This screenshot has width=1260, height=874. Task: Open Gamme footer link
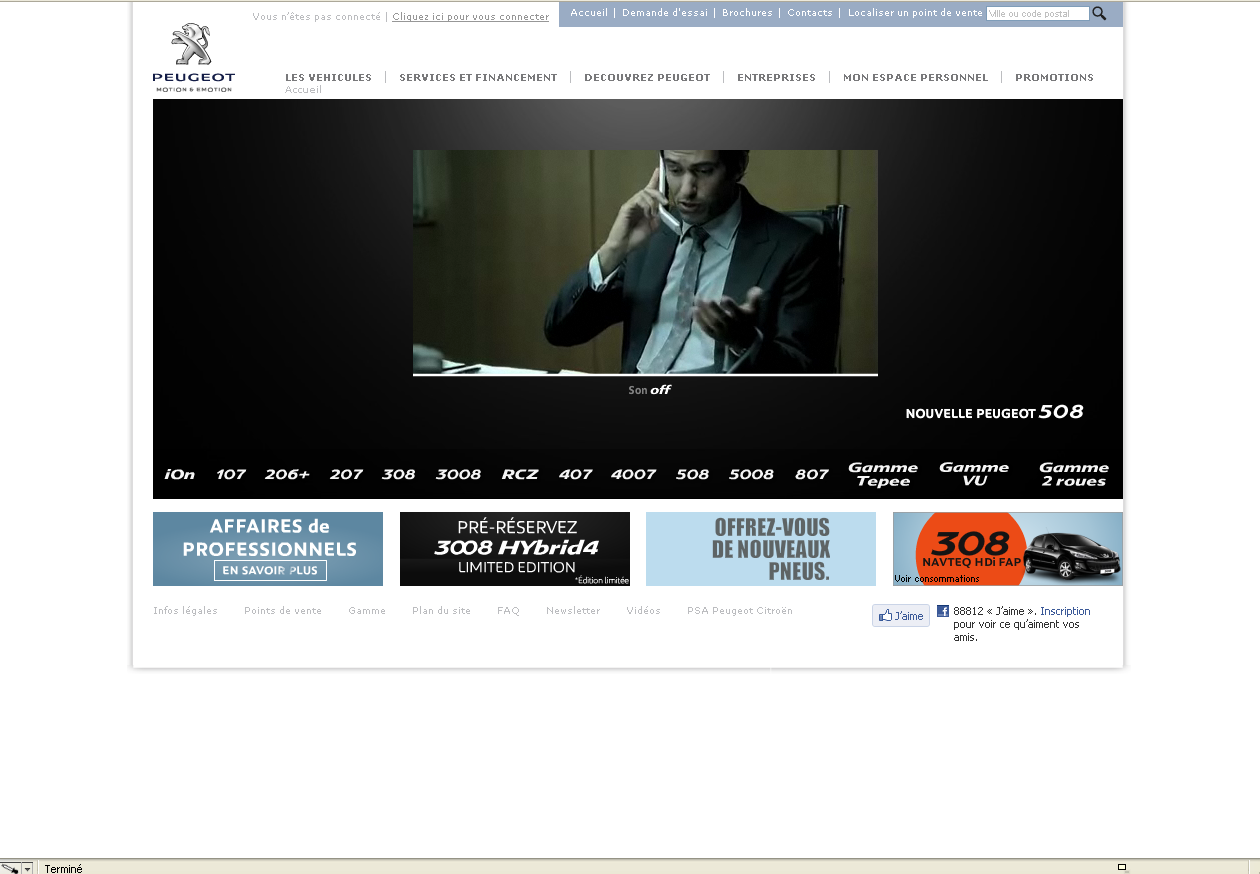[x=367, y=611]
